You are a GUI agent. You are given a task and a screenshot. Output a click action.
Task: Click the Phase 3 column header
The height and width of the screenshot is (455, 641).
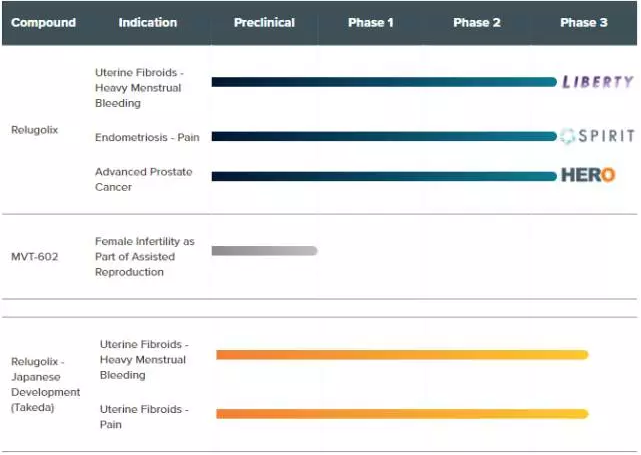(584, 22)
